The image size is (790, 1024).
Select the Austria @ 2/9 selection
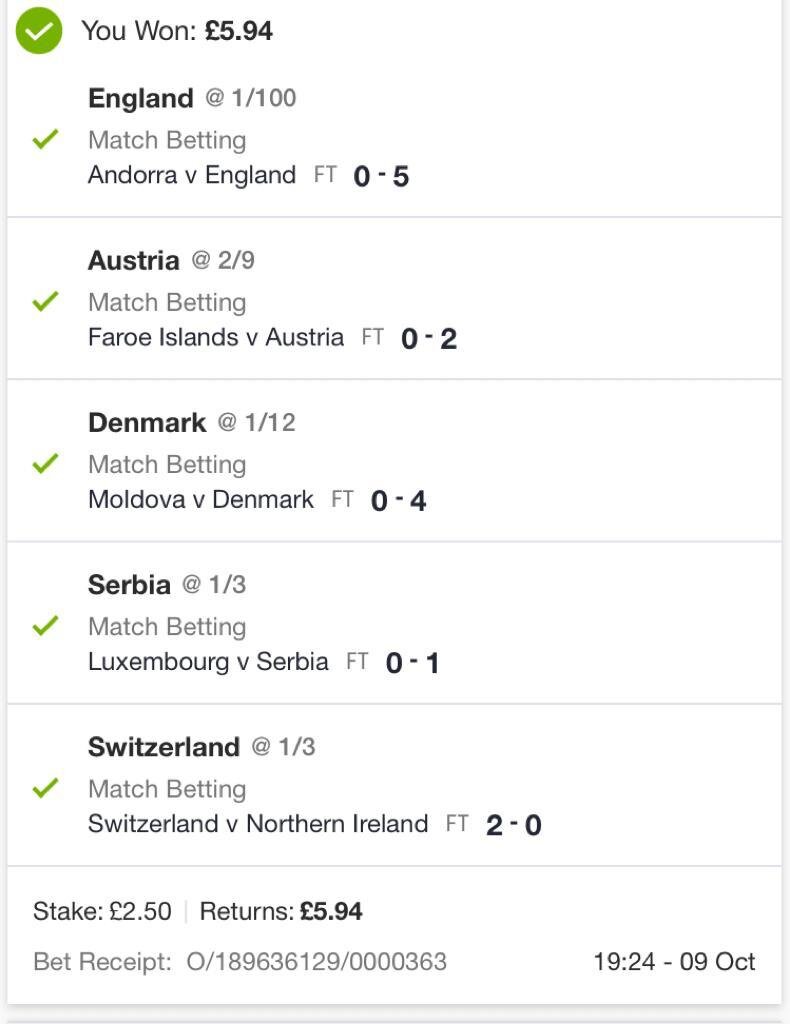click(x=171, y=261)
